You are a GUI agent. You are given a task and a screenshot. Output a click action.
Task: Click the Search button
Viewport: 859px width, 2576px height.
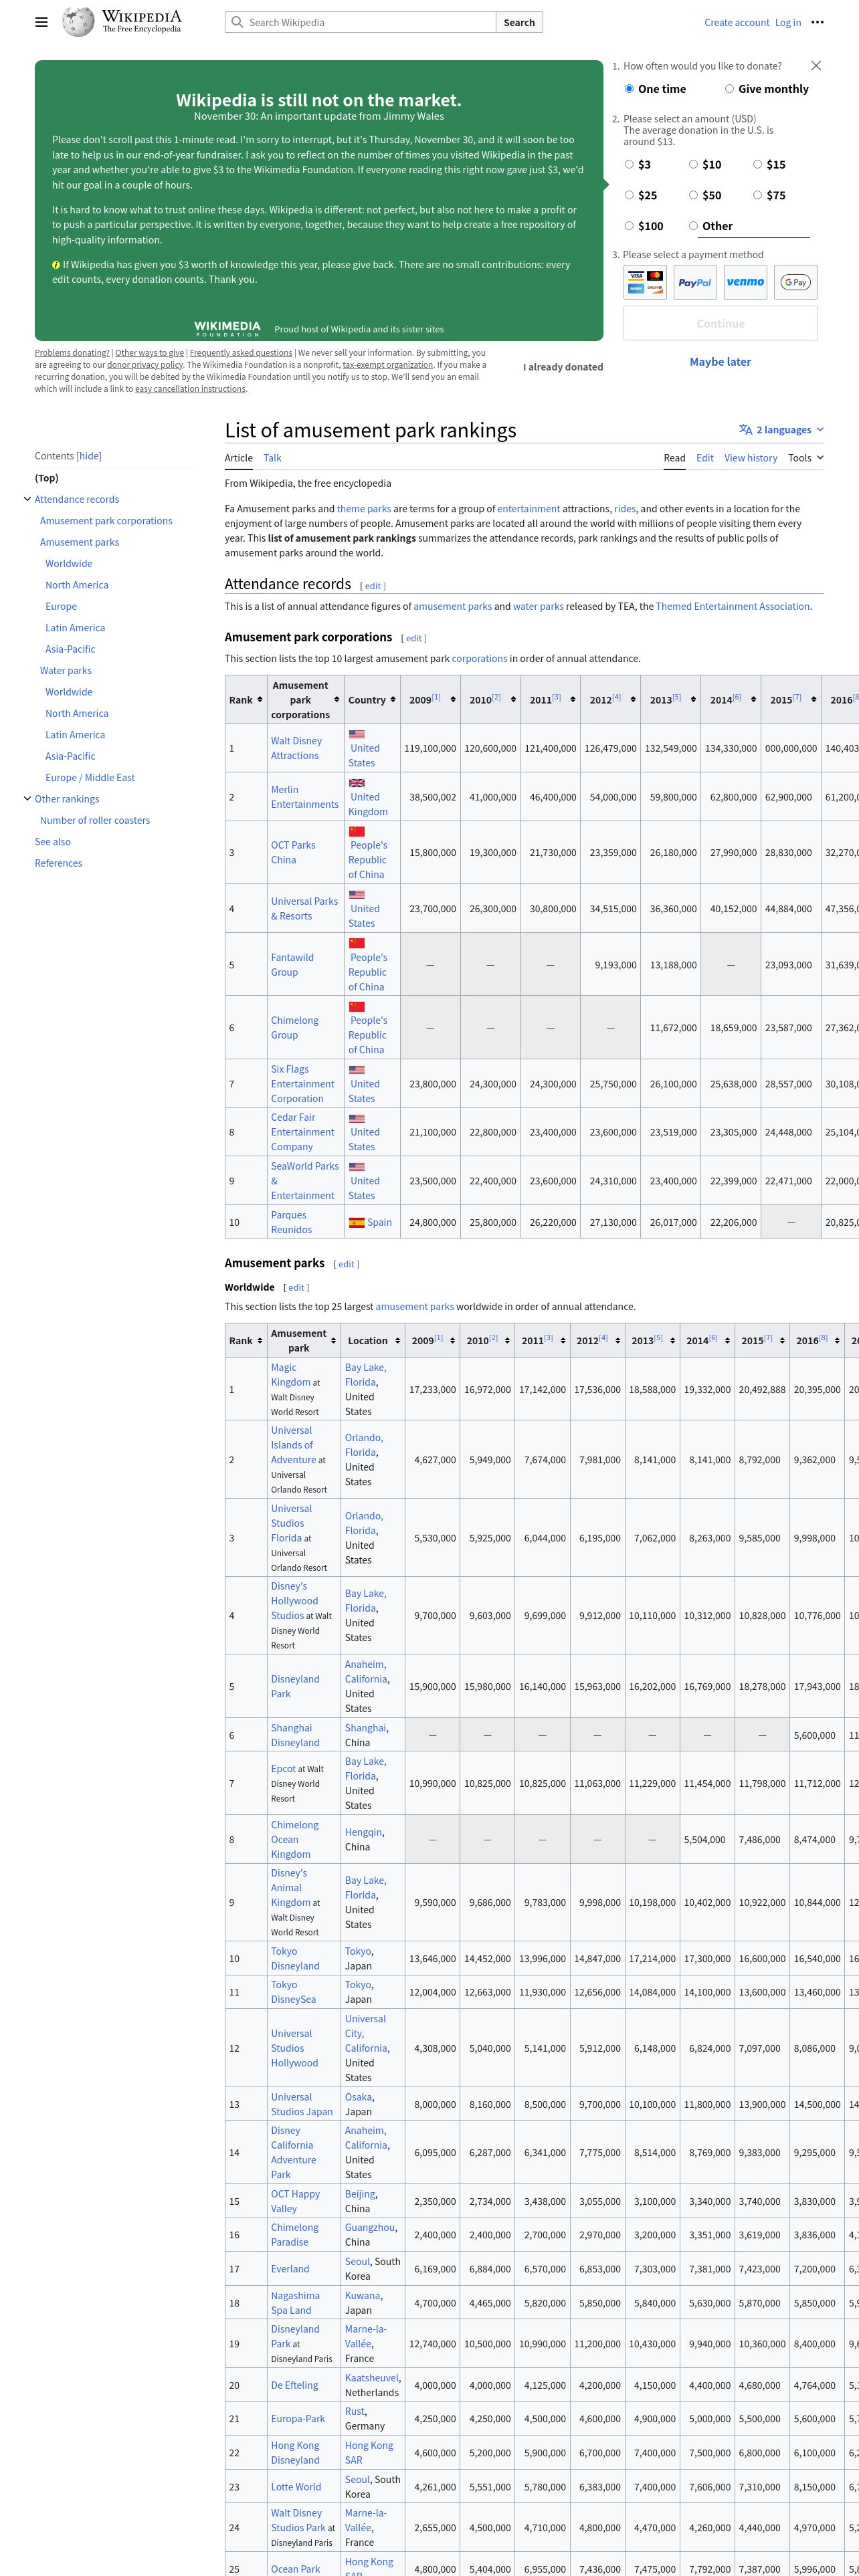click(x=519, y=22)
